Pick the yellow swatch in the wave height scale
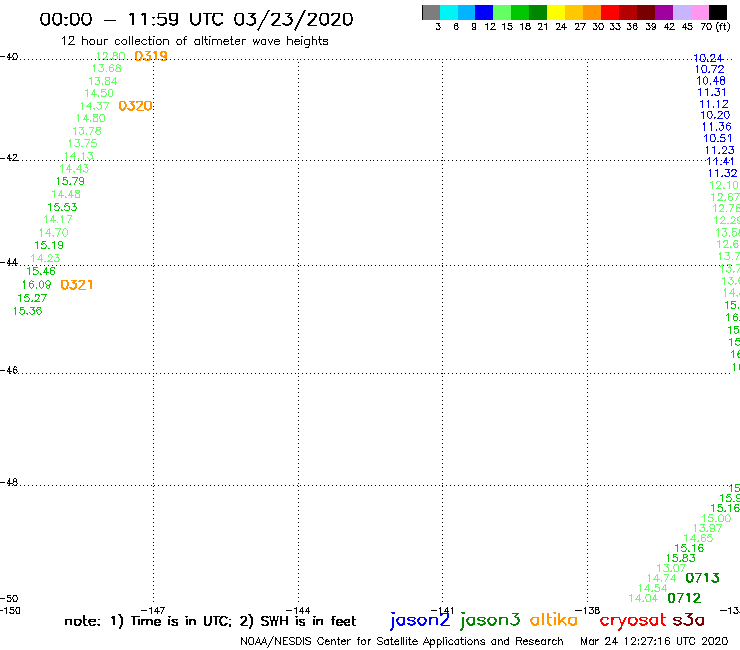Viewport: 740px width, 650px height. pos(556,12)
